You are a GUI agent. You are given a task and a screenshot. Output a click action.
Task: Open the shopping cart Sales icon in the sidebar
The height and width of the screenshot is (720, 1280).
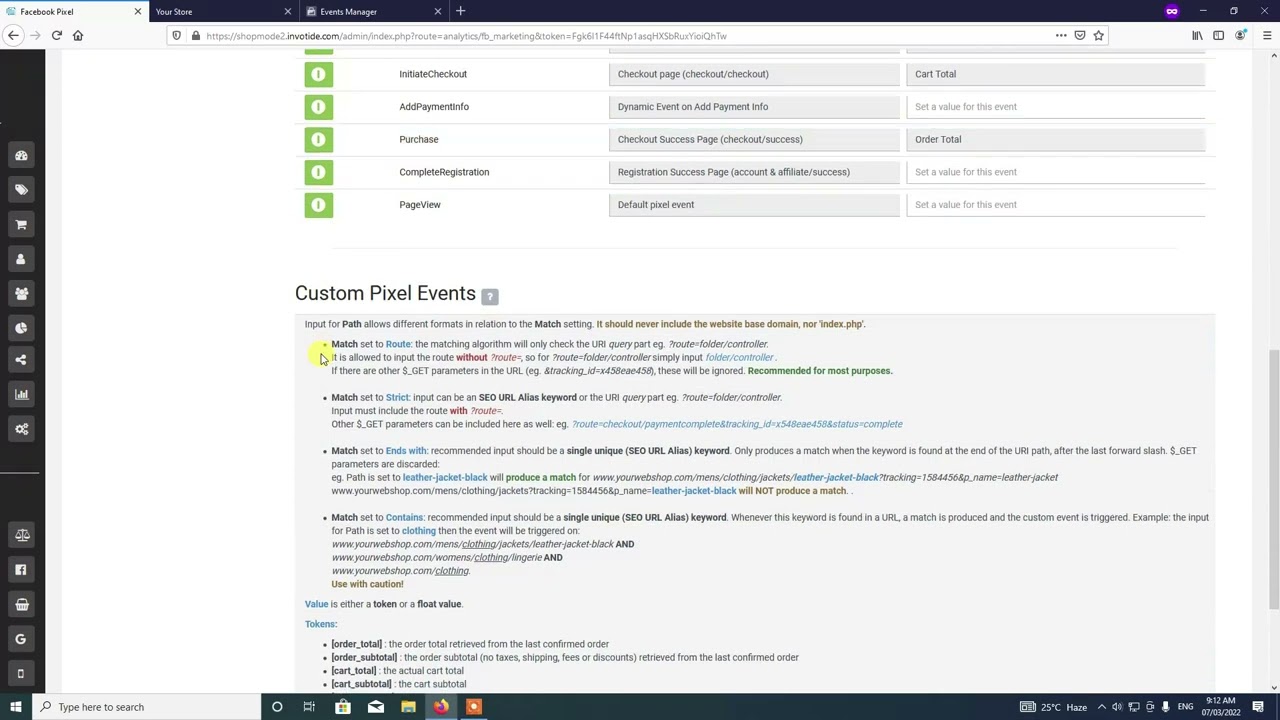(x=21, y=225)
